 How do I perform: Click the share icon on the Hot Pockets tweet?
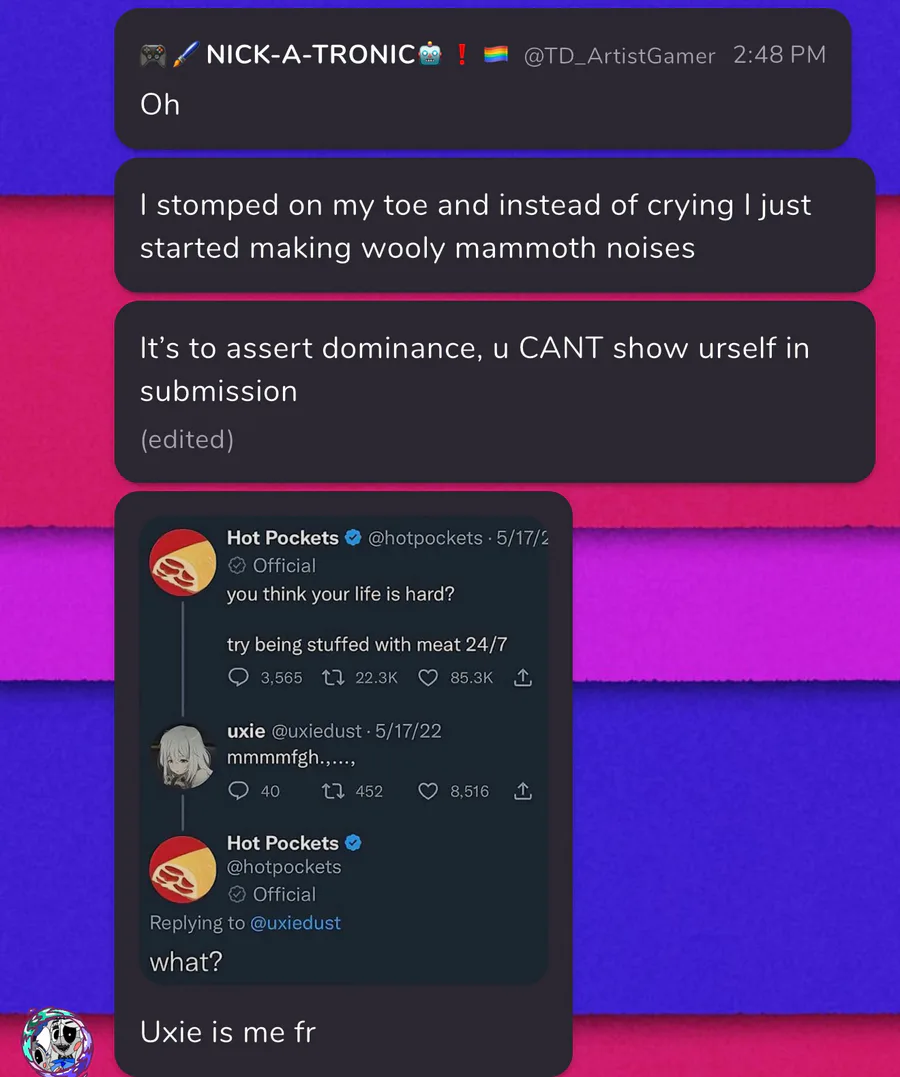[522, 678]
